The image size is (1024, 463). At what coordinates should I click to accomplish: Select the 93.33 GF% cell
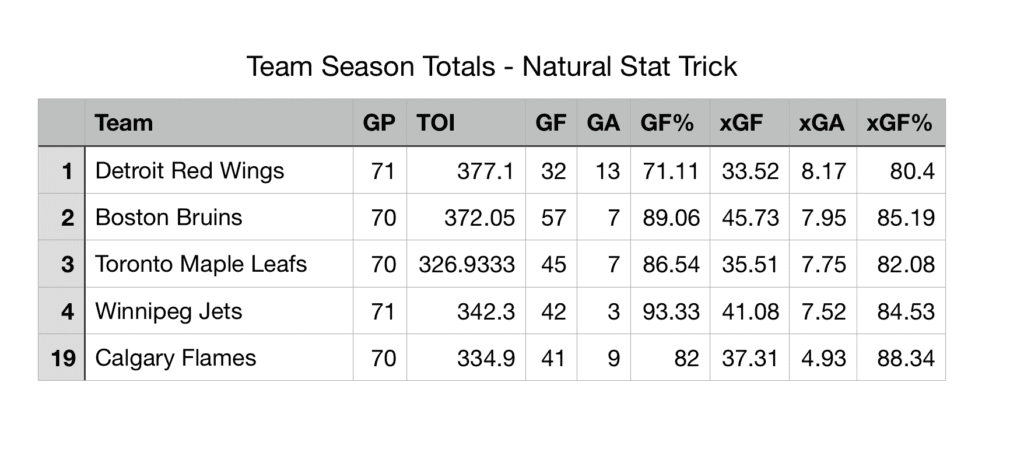[x=670, y=311]
